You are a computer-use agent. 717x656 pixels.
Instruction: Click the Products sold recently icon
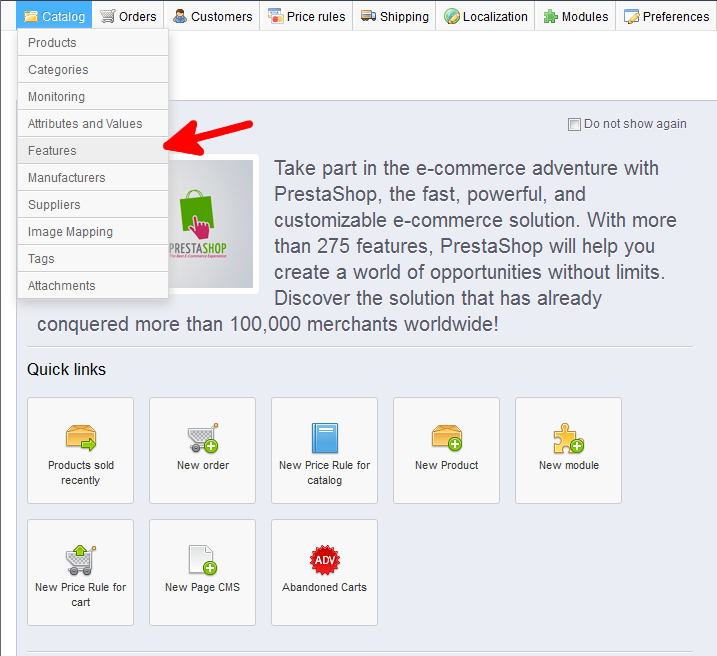point(80,437)
